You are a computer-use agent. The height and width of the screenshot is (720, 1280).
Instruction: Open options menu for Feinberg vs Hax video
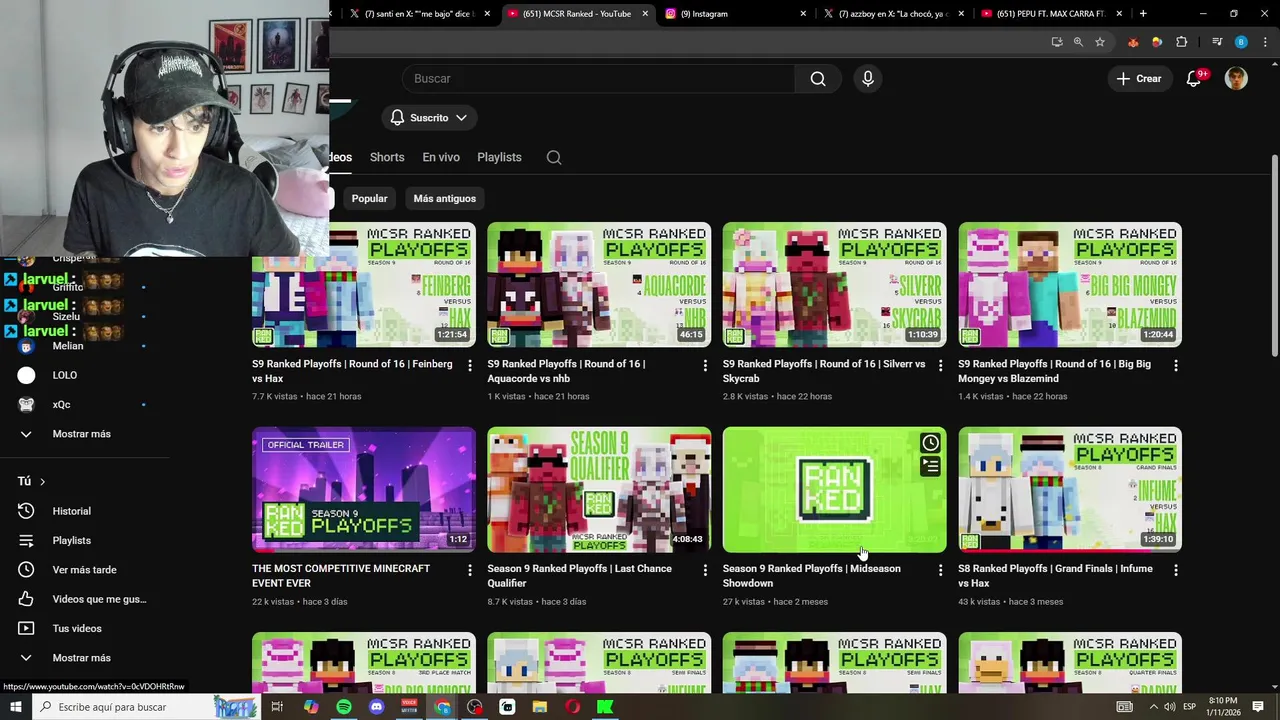pyautogui.click(x=470, y=366)
